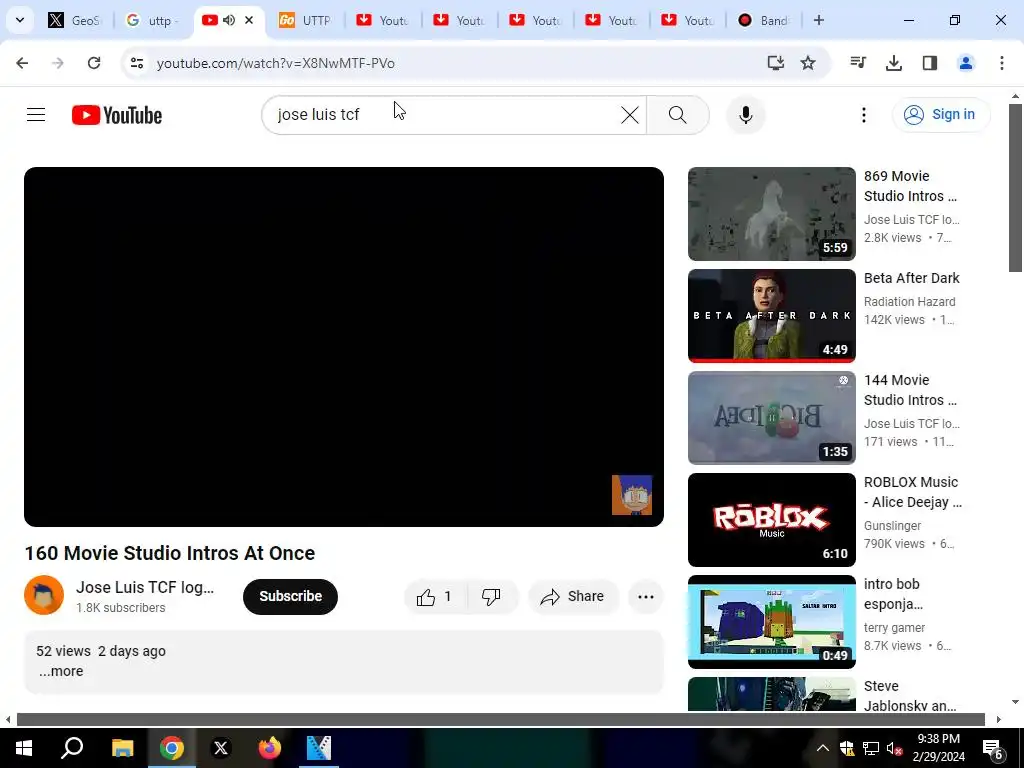The height and width of the screenshot is (768, 1024).
Task: Share this video
Action: pyautogui.click(x=573, y=596)
